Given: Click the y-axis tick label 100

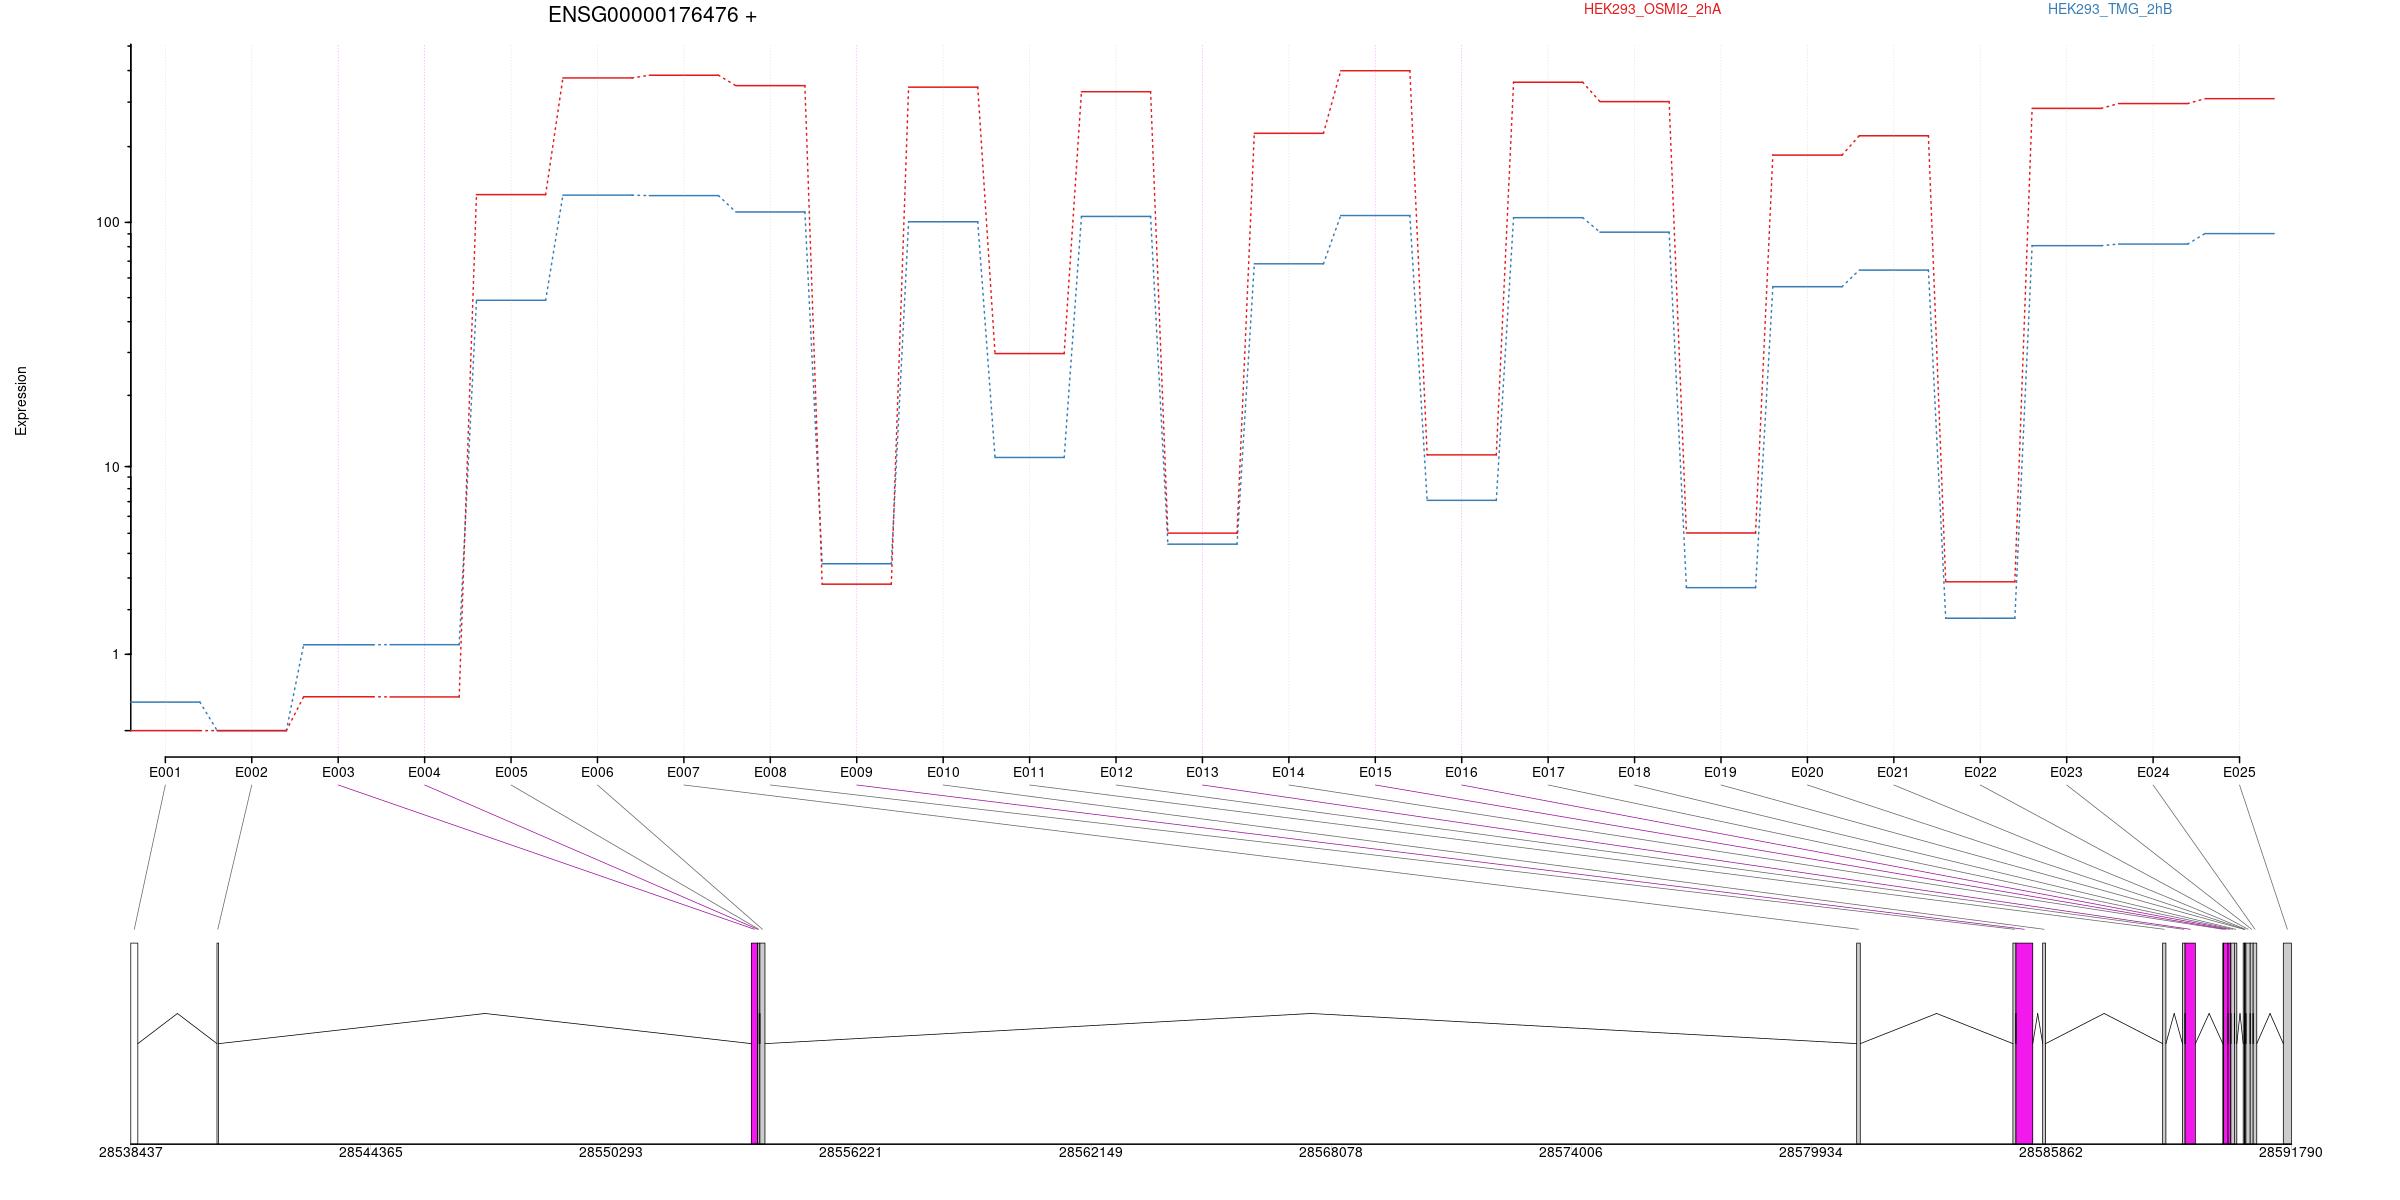Looking at the screenshot, I should point(108,222).
